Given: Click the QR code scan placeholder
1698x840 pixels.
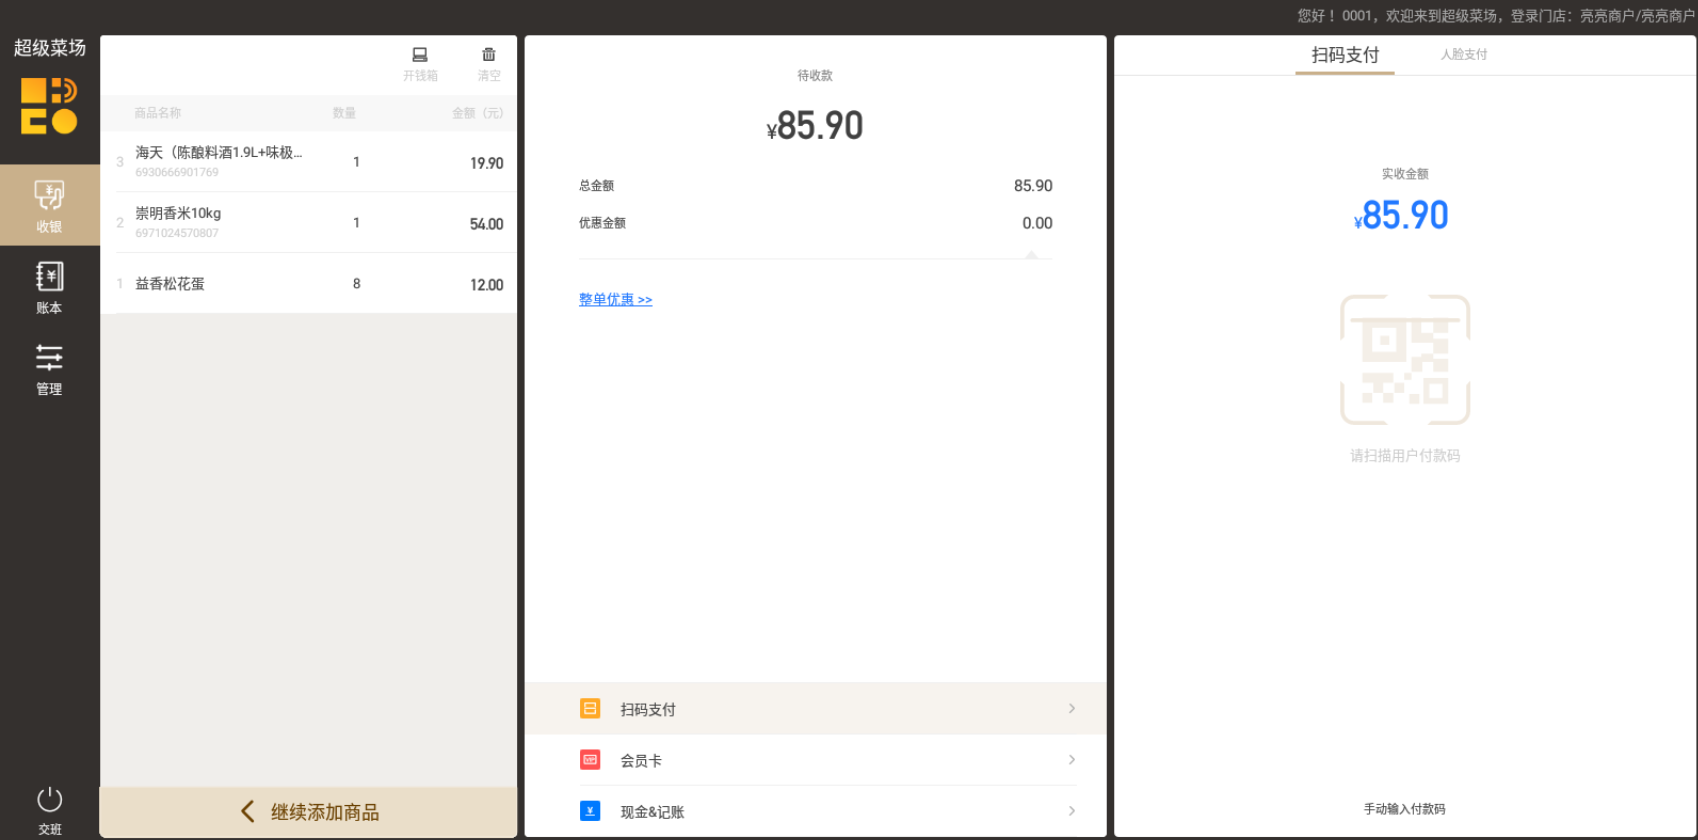Looking at the screenshot, I should tap(1405, 360).
